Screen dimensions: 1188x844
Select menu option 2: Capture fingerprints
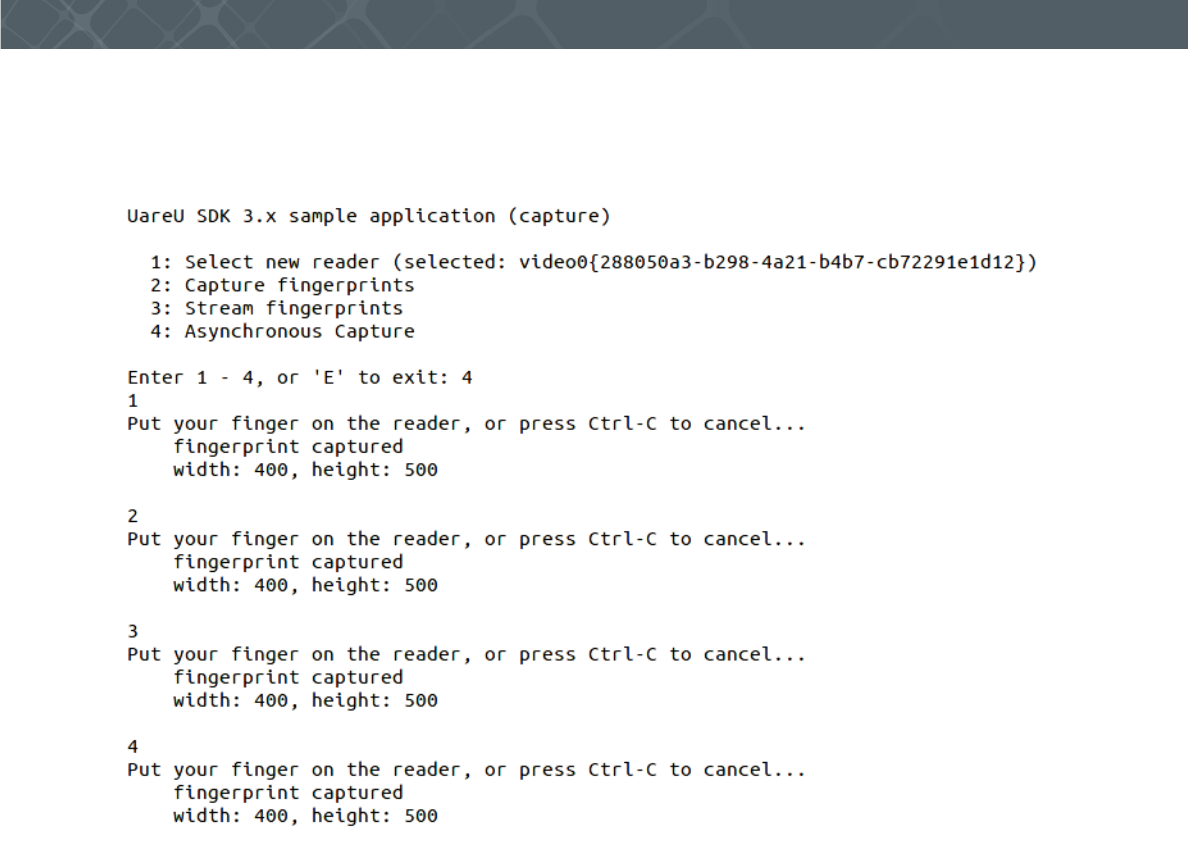point(282,285)
